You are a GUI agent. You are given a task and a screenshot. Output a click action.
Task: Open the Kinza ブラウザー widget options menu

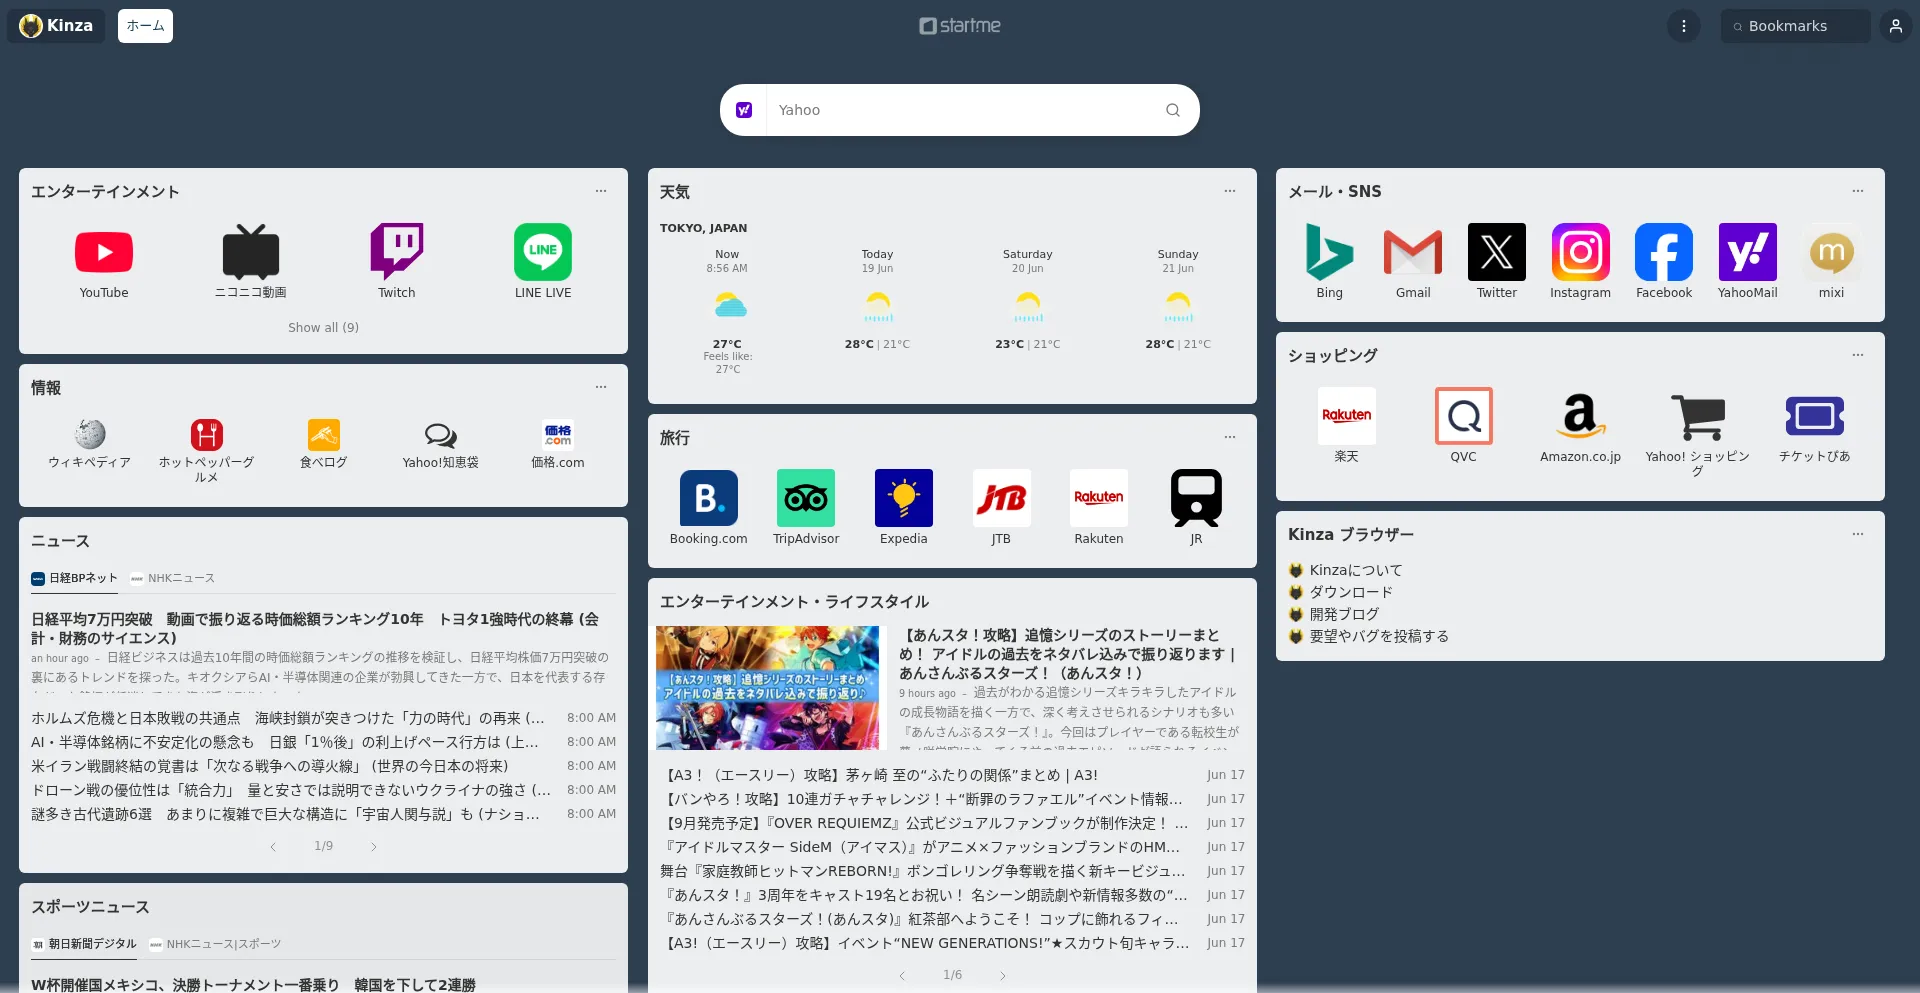1858,534
